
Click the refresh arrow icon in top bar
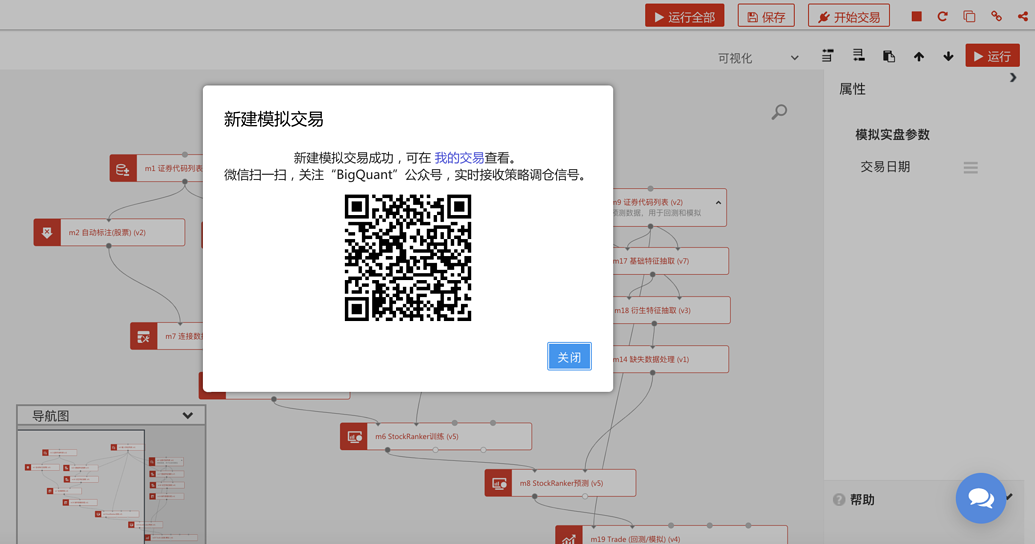[943, 16]
